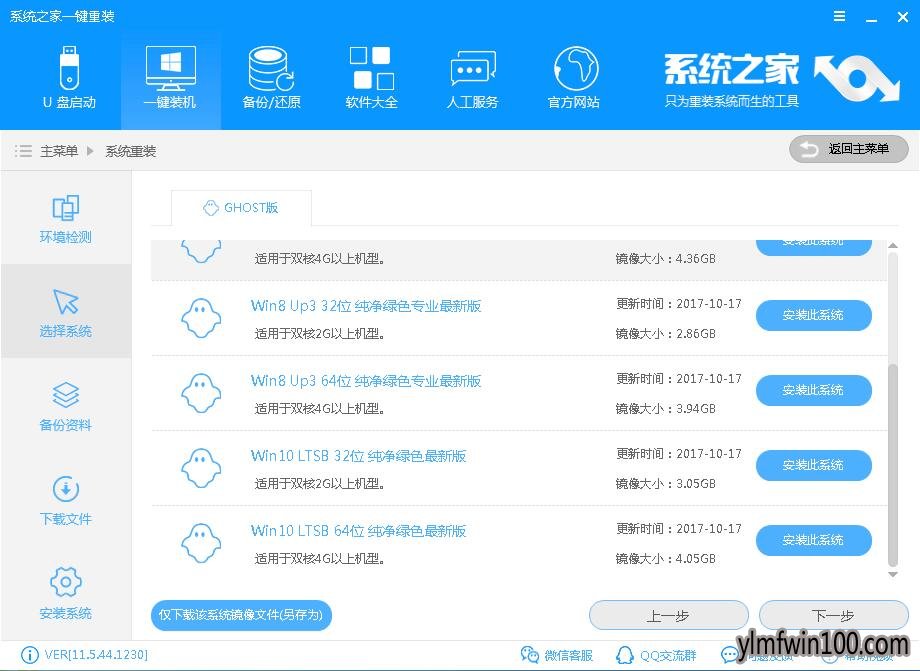The image size is (920, 671).
Task: Click 镜像大小：2.86GB text
Action: click(665, 334)
